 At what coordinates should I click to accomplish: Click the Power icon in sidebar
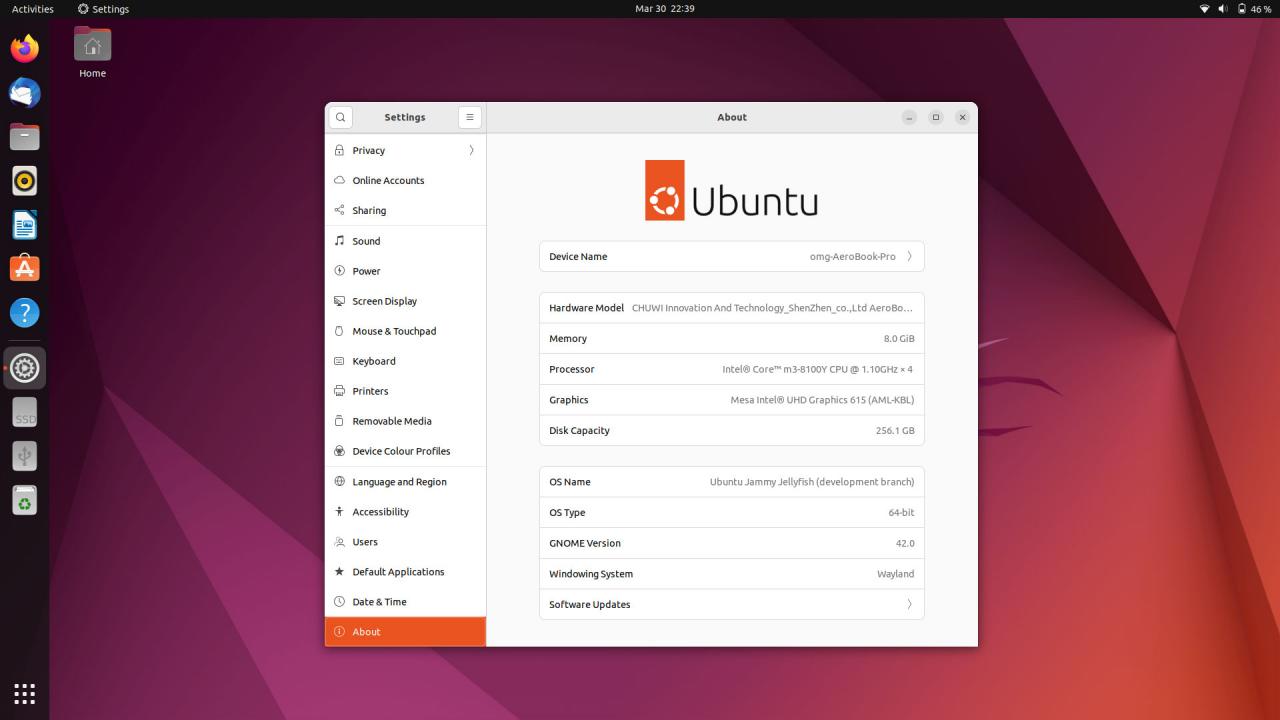339,271
